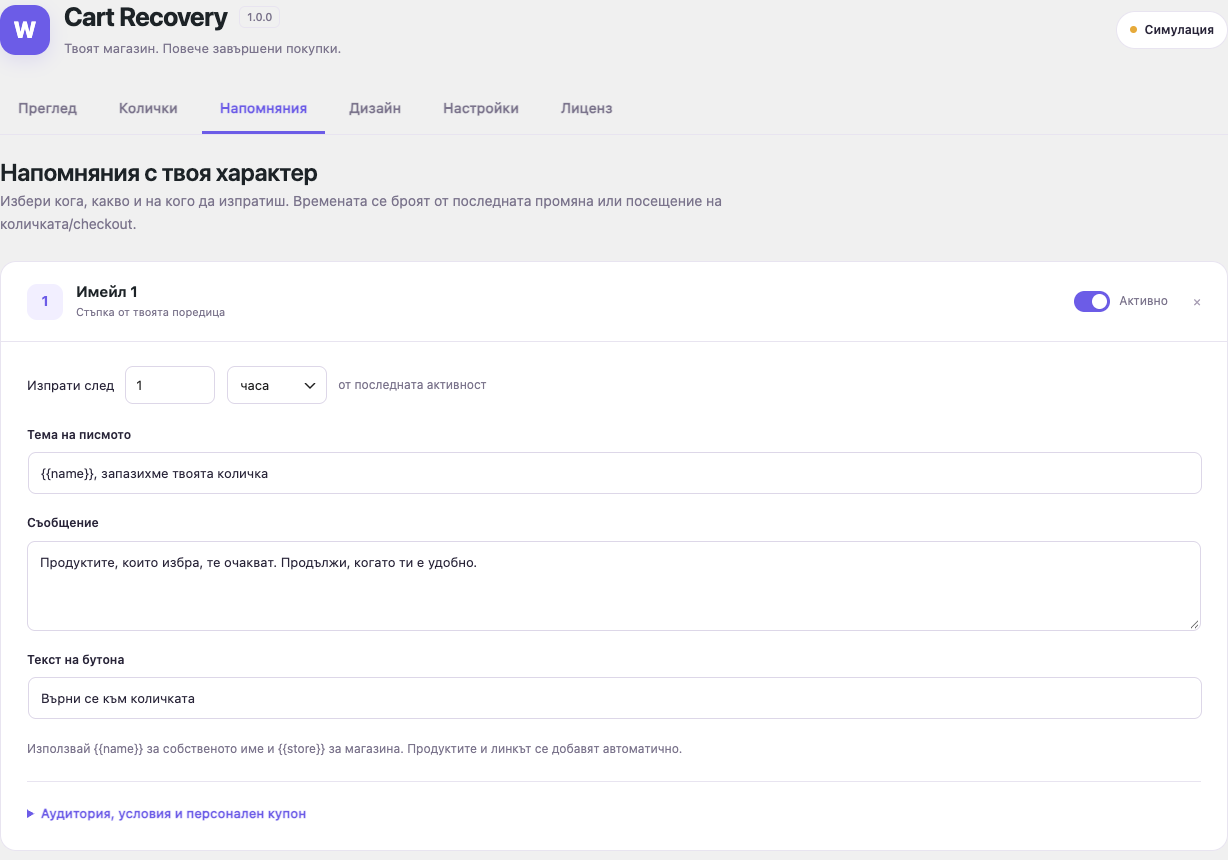Click into the Съобщение textarea
This screenshot has height=860, width=1228.
(614, 586)
